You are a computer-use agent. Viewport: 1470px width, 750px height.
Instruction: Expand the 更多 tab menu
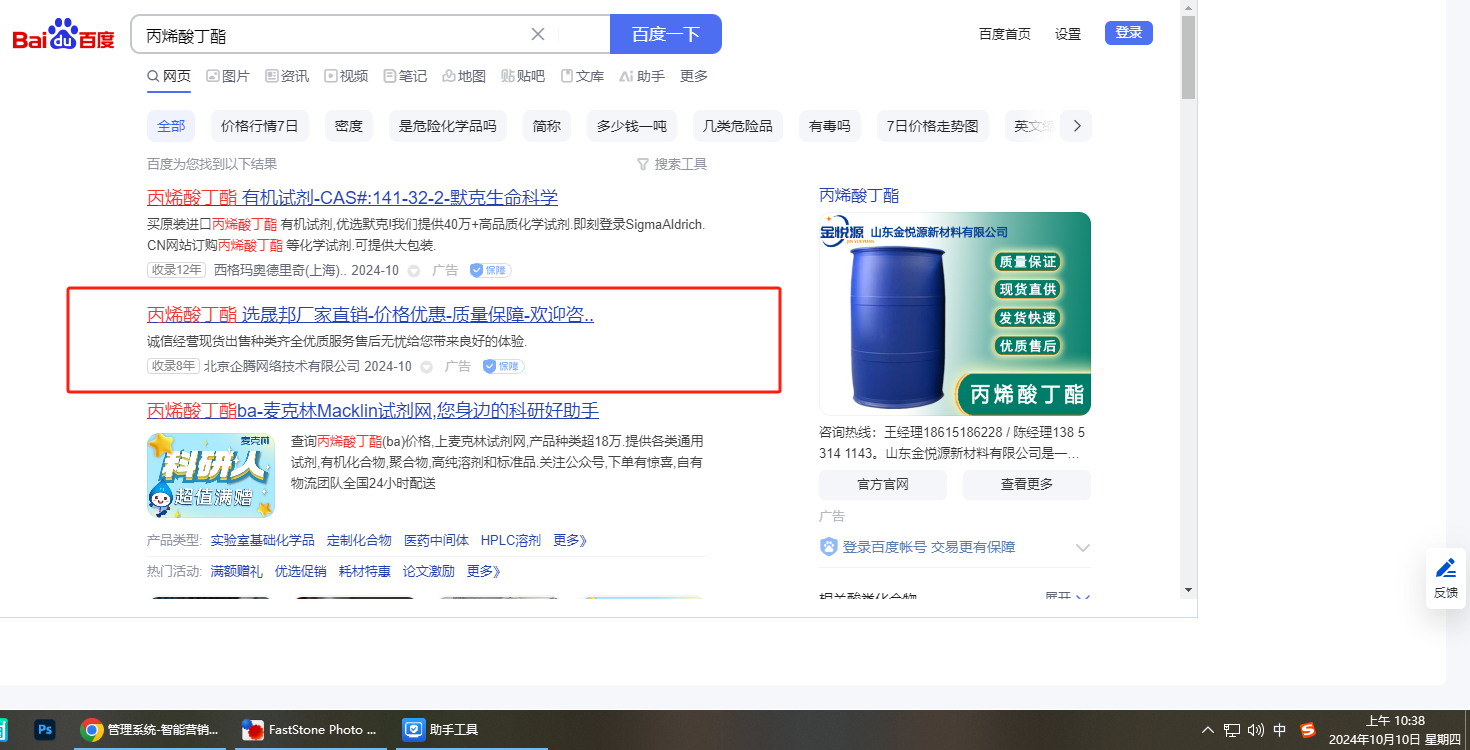(694, 76)
